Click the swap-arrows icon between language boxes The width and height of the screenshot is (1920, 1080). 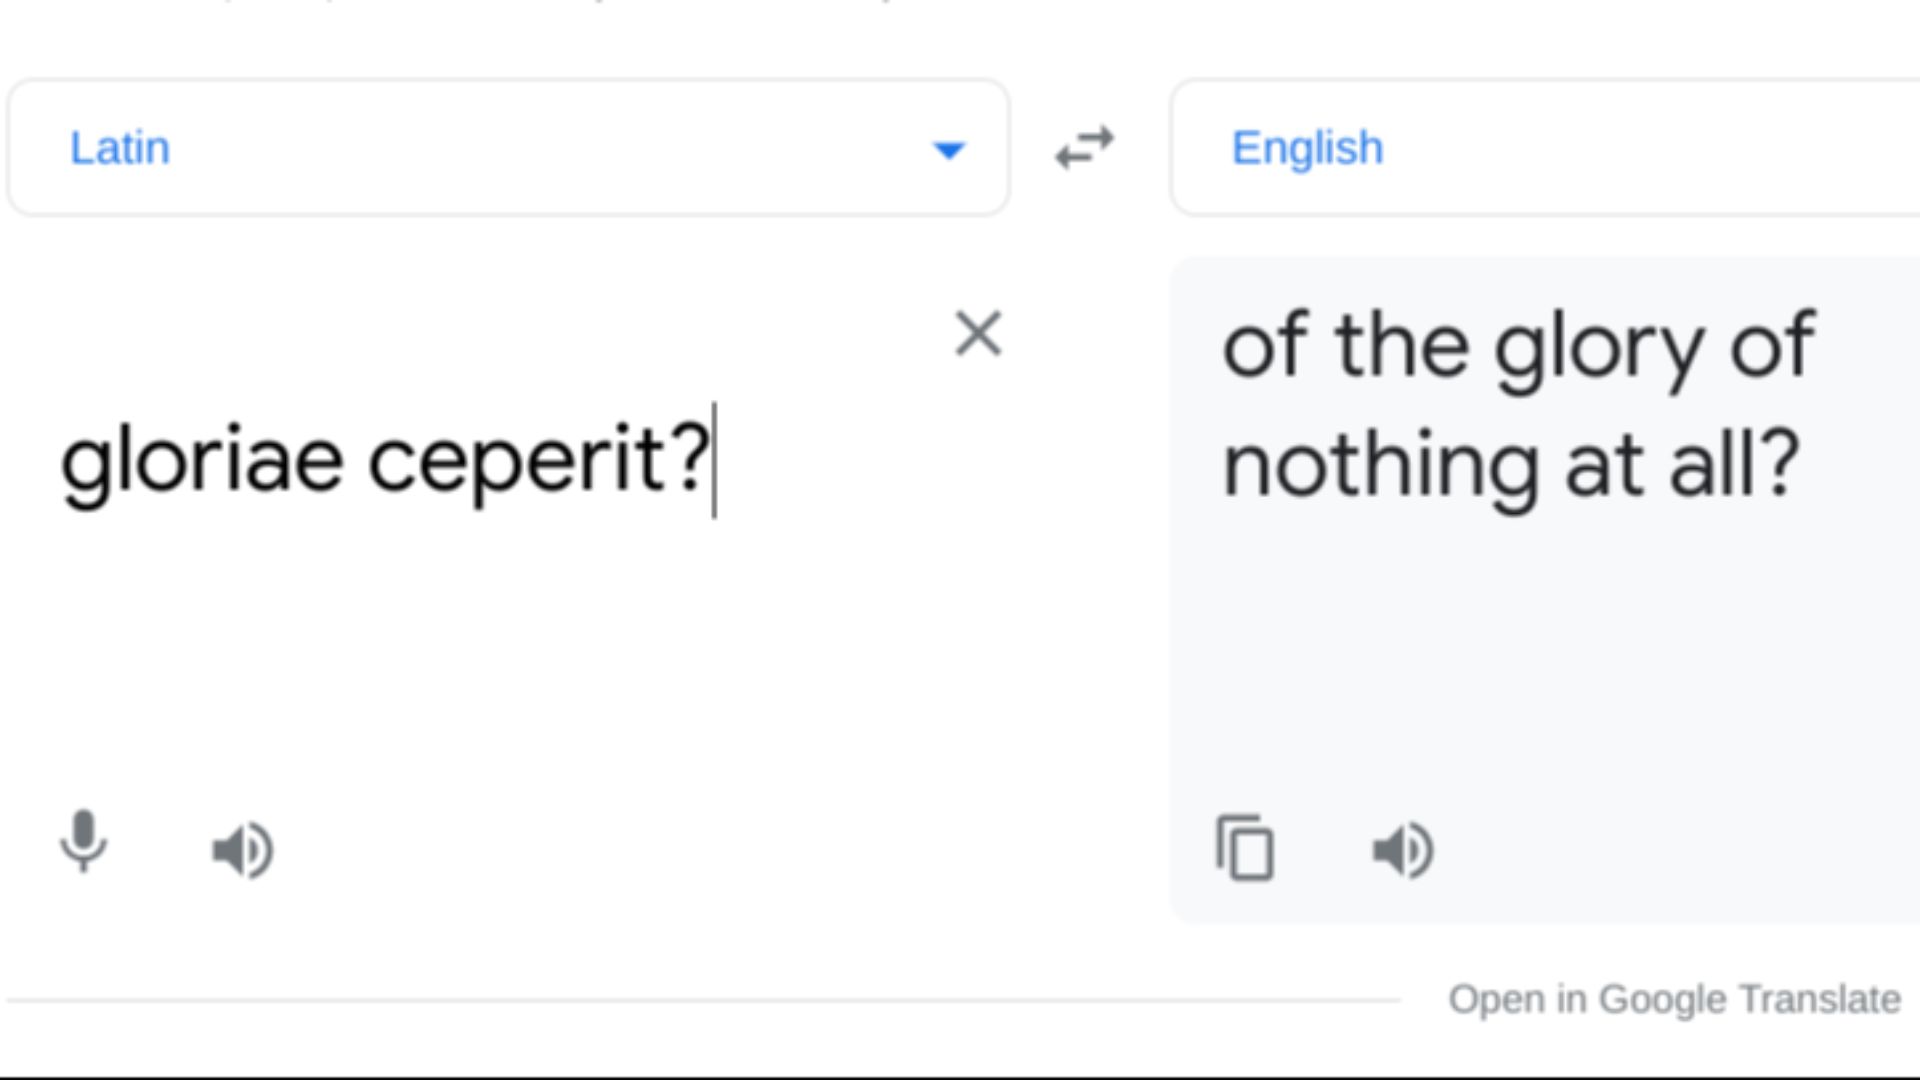pyautogui.click(x=1082, y=147)
